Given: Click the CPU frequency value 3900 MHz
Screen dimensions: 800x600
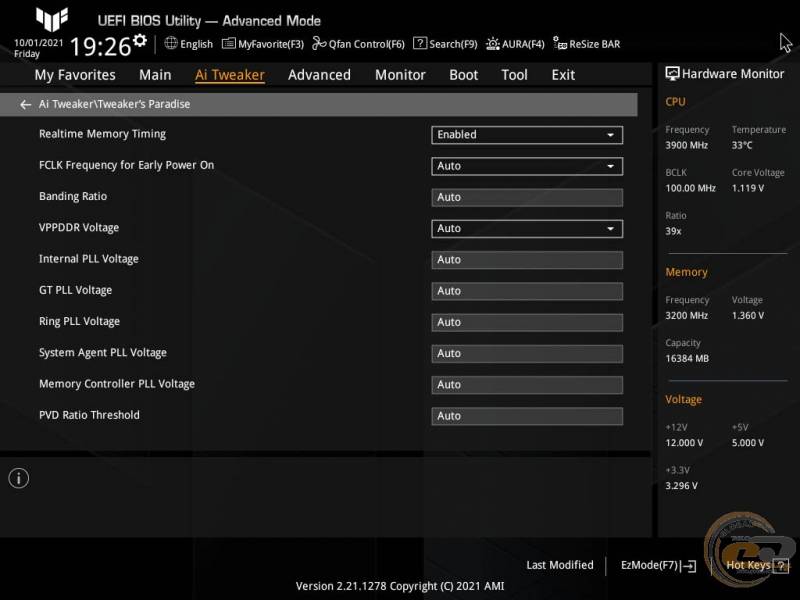Looking at the screenshot, I should 687,145.
